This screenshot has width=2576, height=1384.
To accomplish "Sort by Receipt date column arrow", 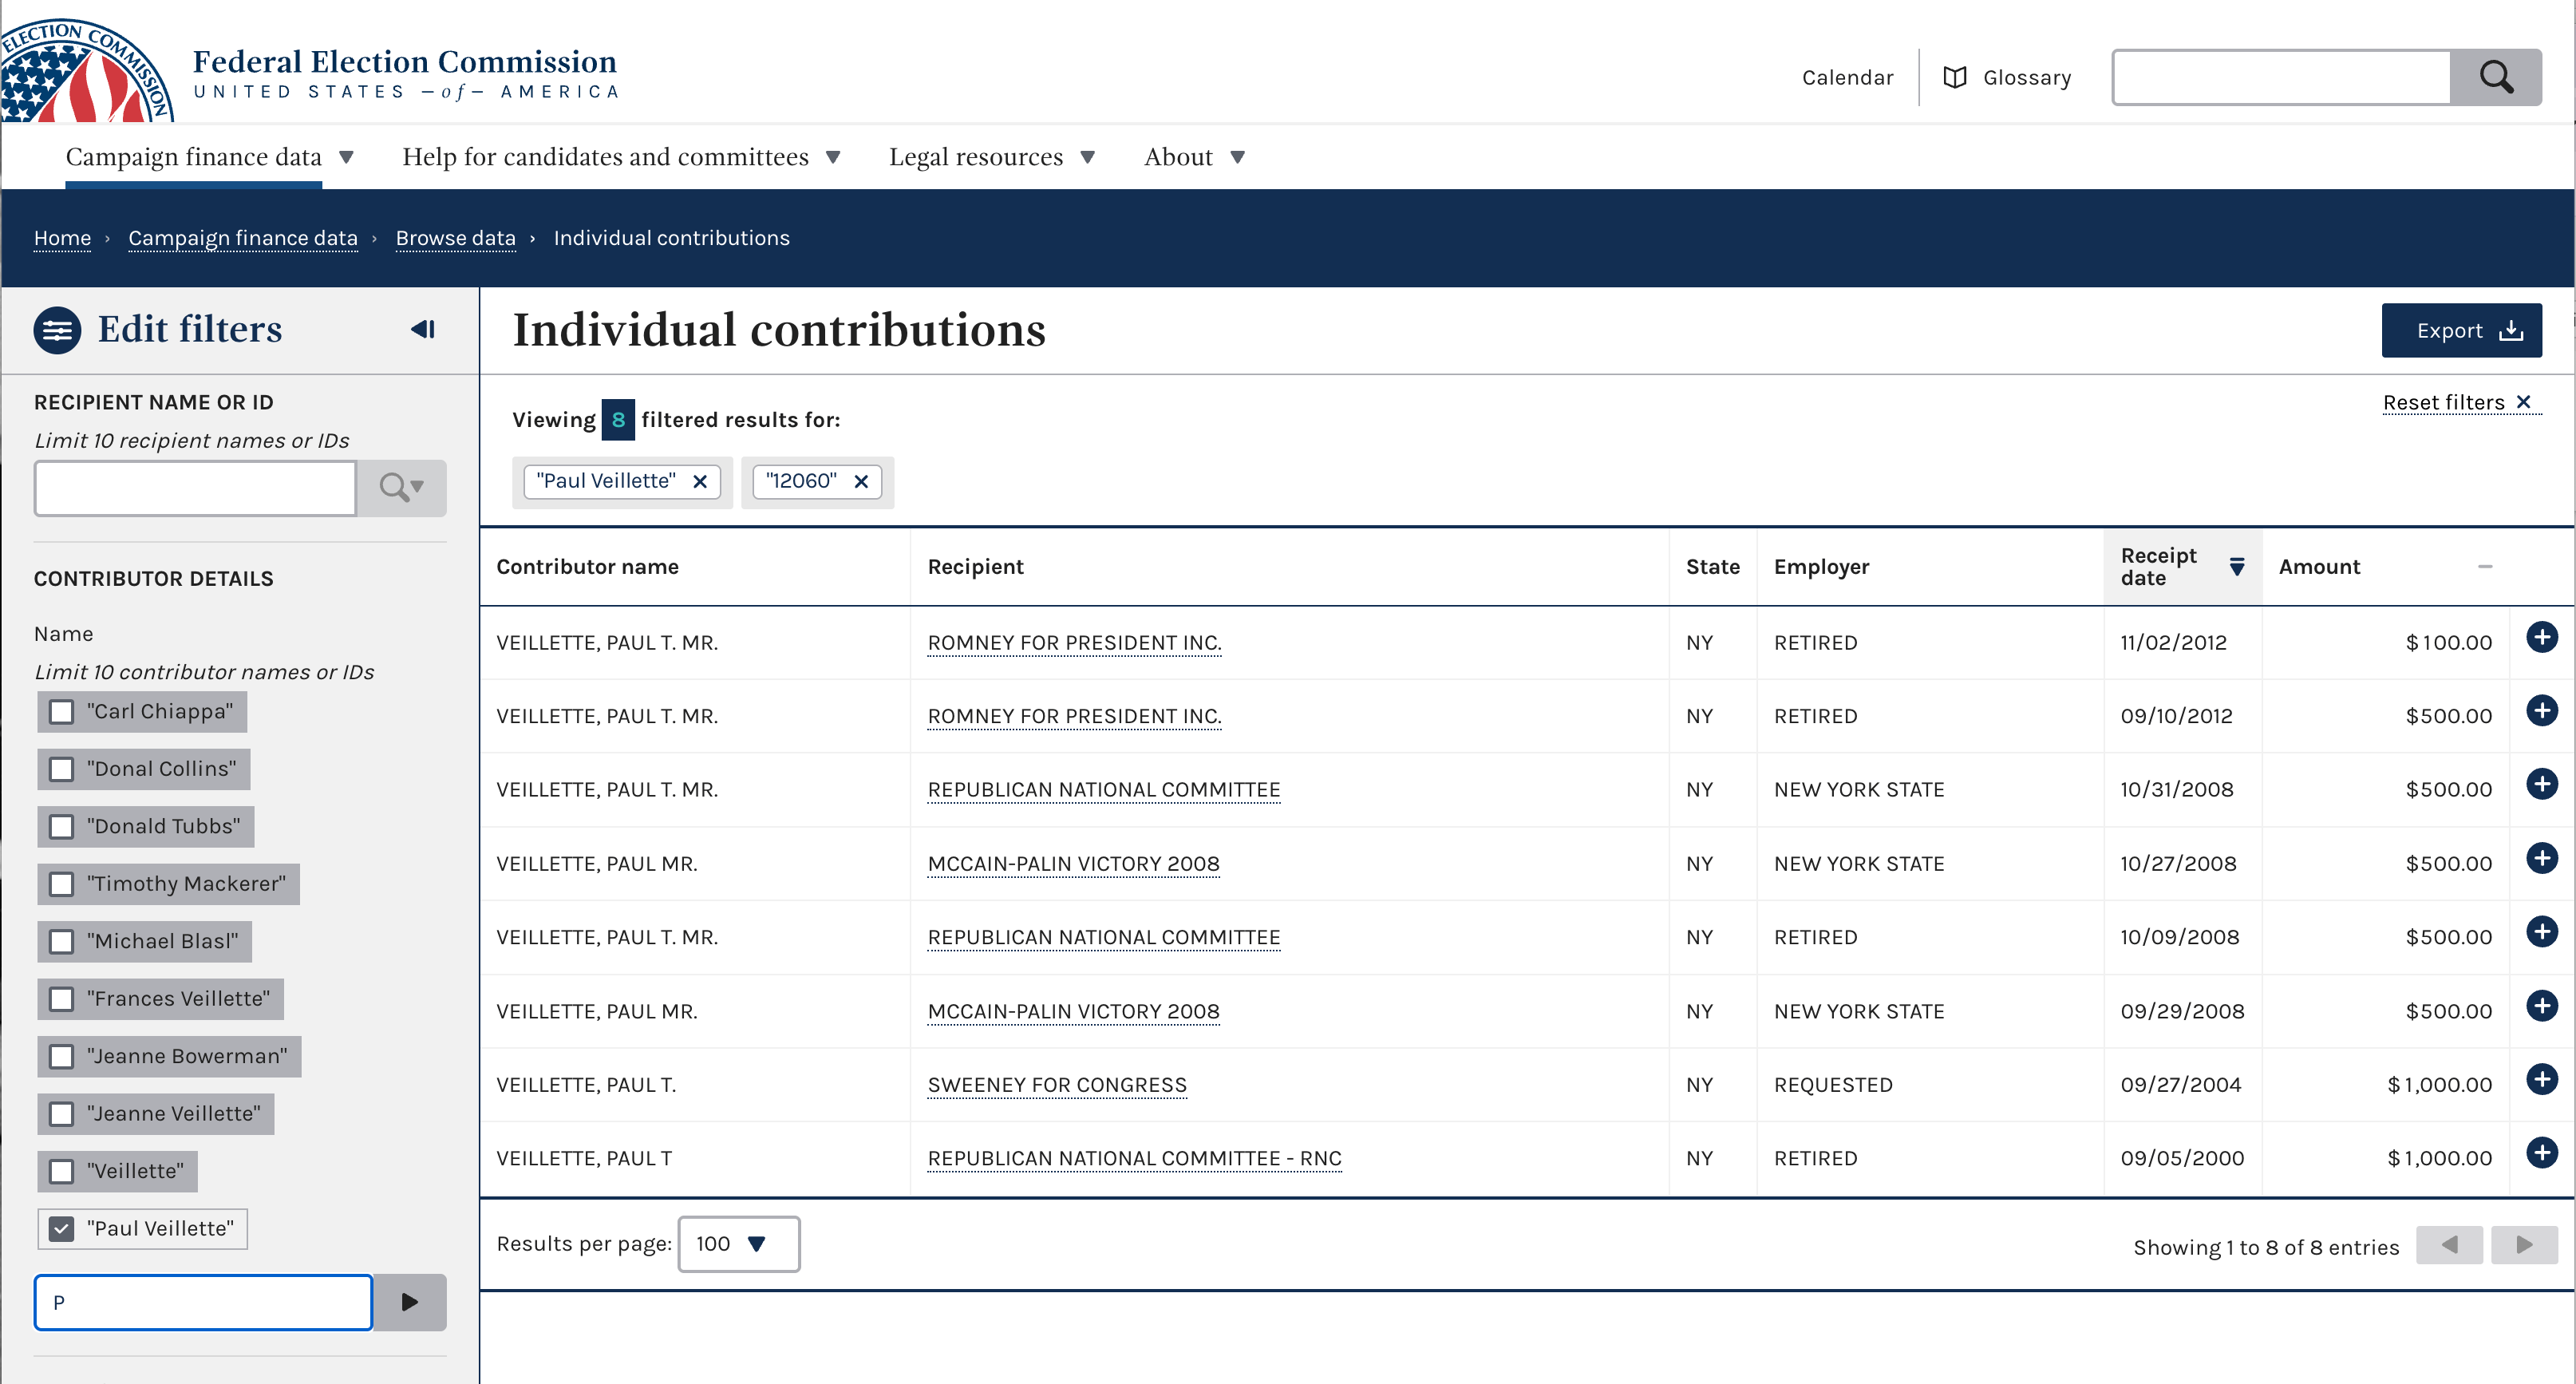I will 2237,567.
